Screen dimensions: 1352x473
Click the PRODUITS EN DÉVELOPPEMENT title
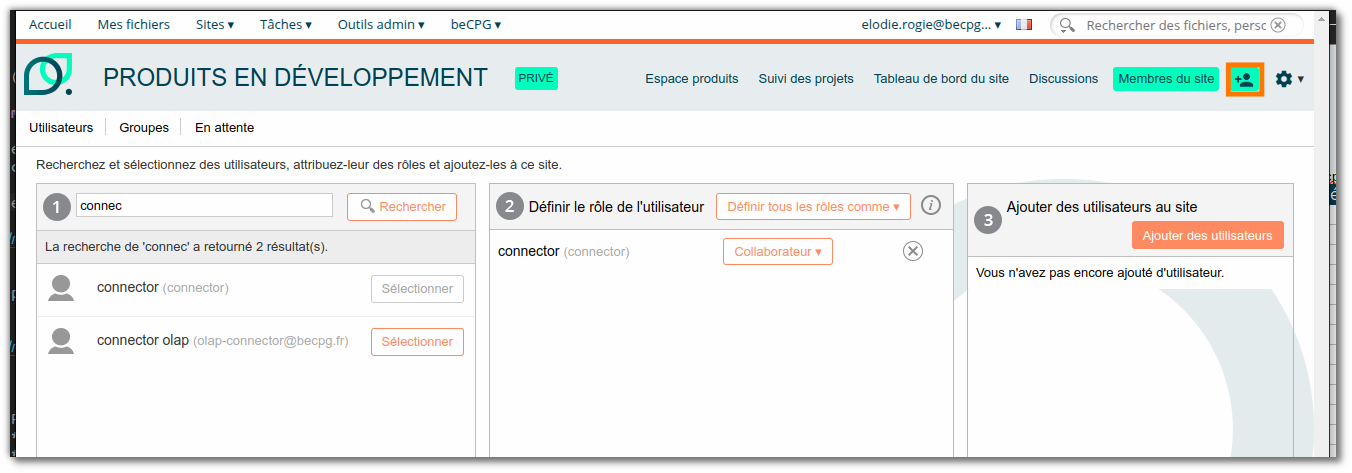tap(296, 78)
